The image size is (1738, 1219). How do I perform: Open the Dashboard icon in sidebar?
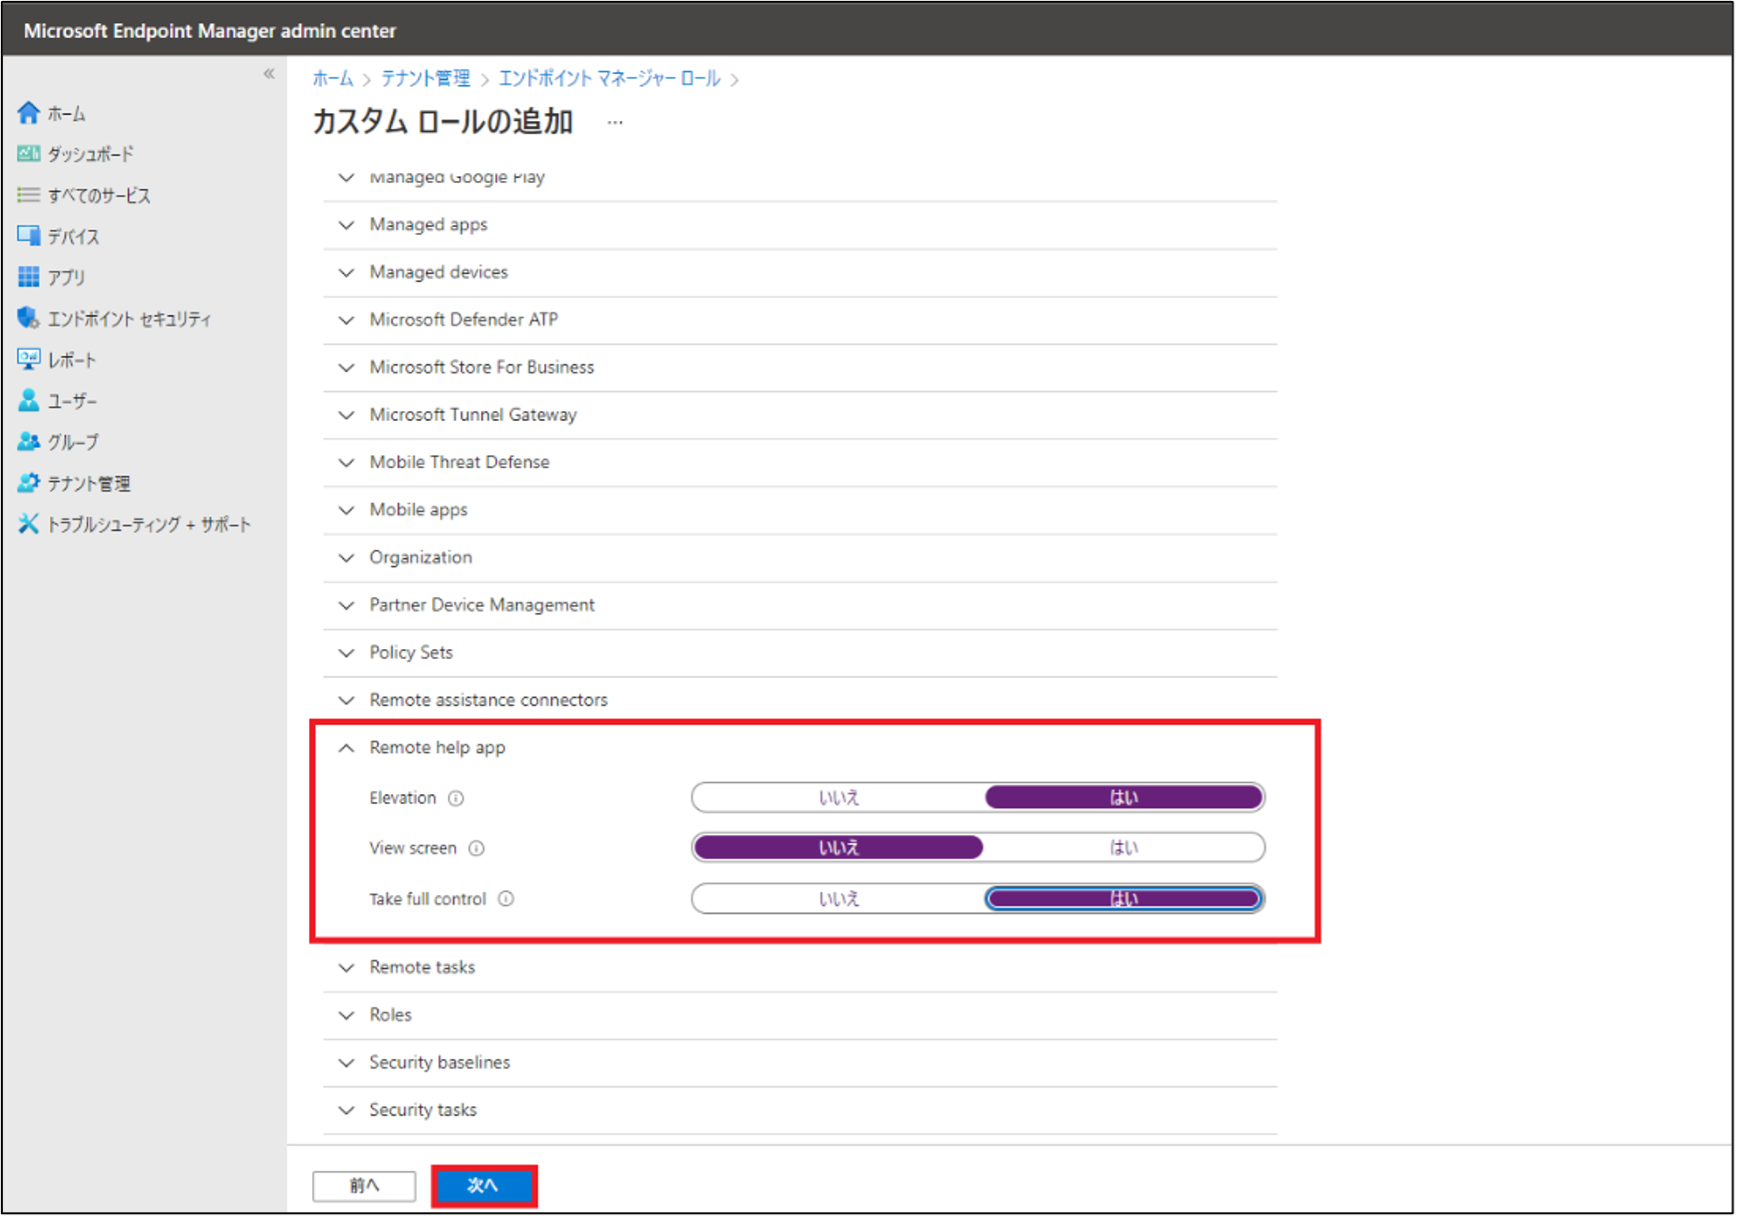(x=28, y=154)
